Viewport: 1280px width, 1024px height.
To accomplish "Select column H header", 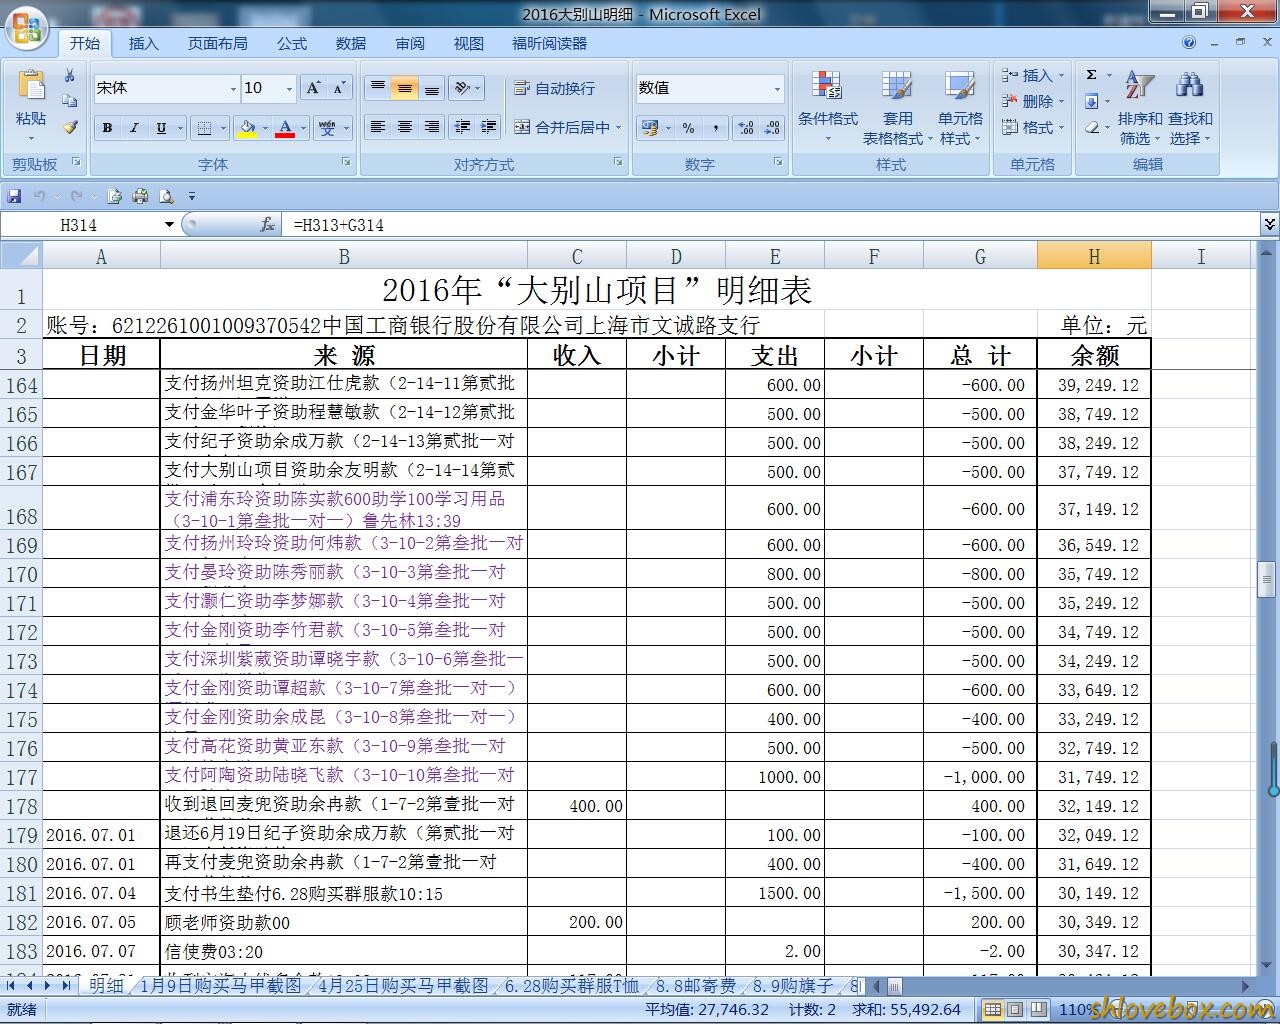I will point(1094,257).
